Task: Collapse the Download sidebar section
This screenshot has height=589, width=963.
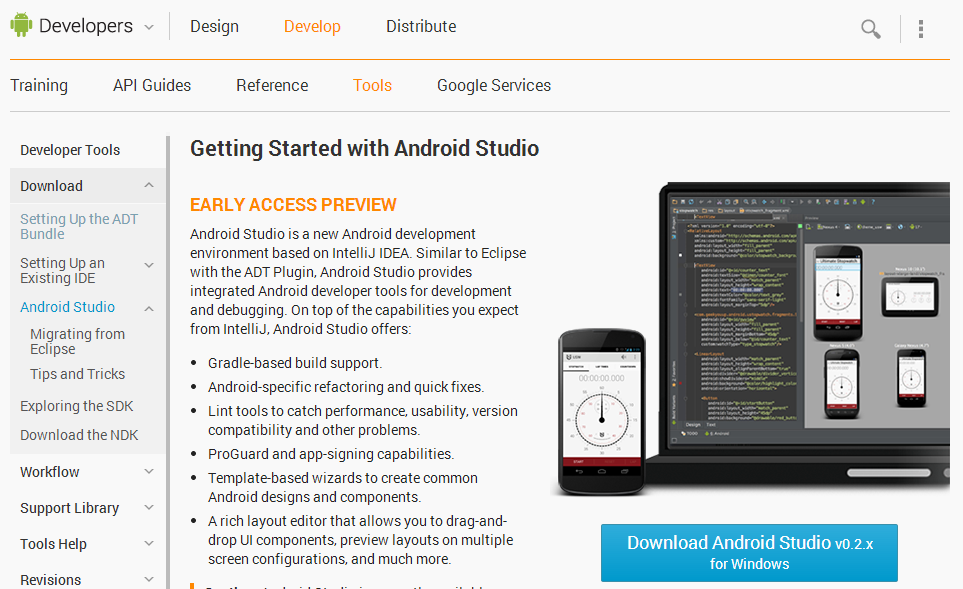Action: 148,185
